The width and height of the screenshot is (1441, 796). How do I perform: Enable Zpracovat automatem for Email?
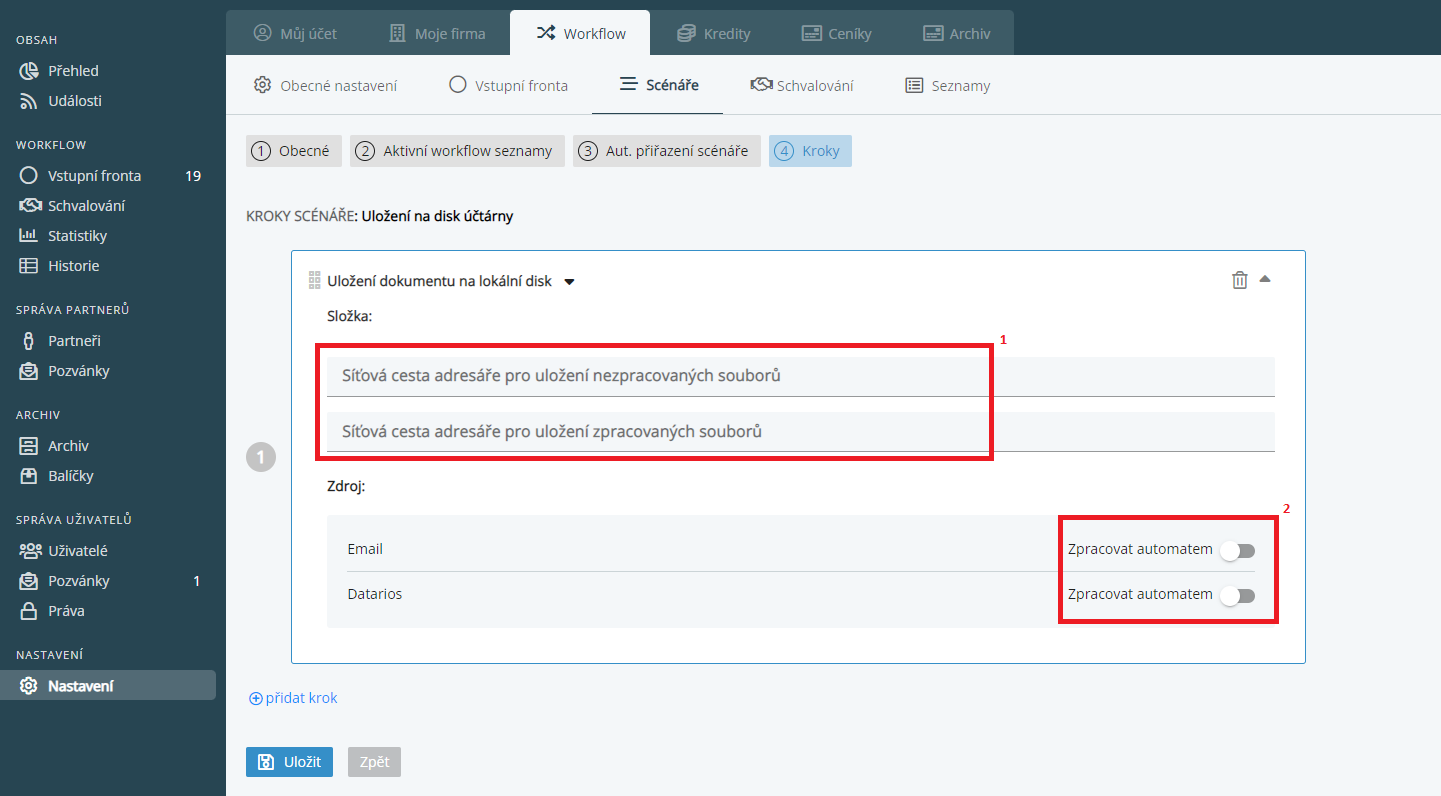(1238, 550)
